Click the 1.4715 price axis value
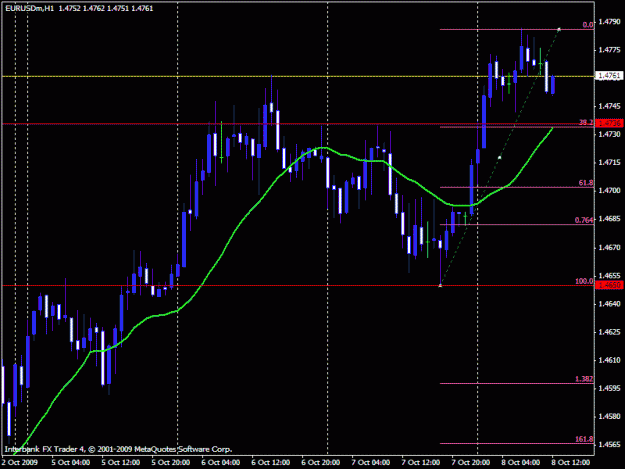 609,163
